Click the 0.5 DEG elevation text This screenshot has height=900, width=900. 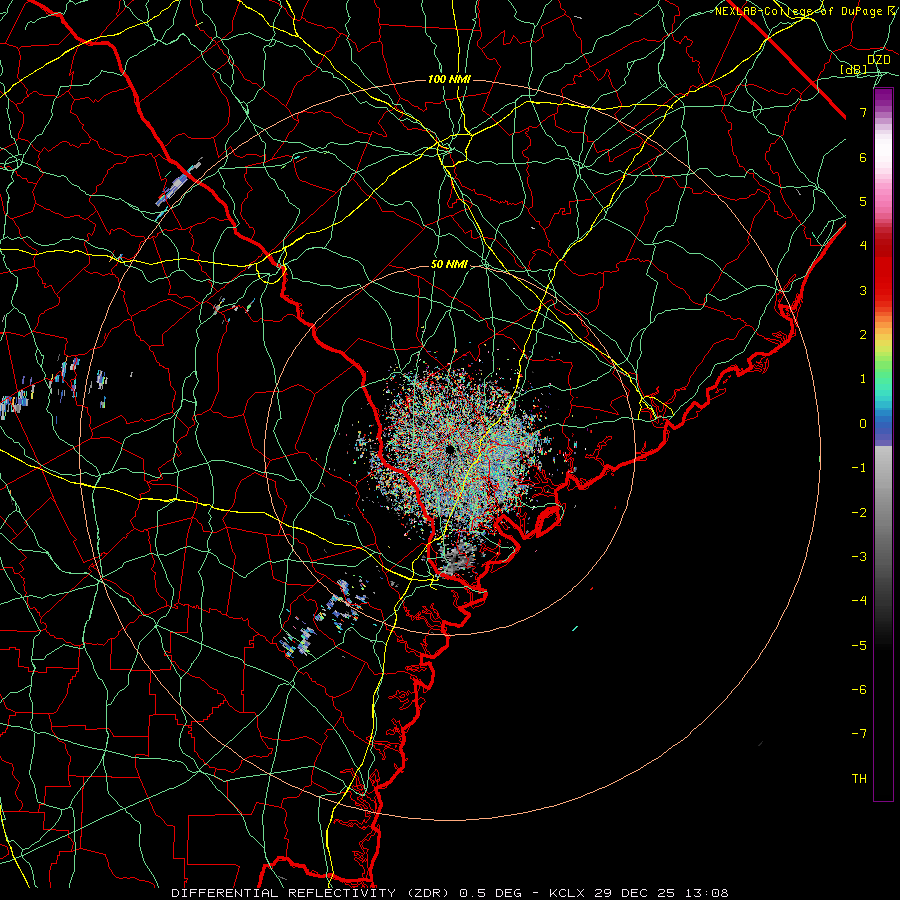point(491,893)
